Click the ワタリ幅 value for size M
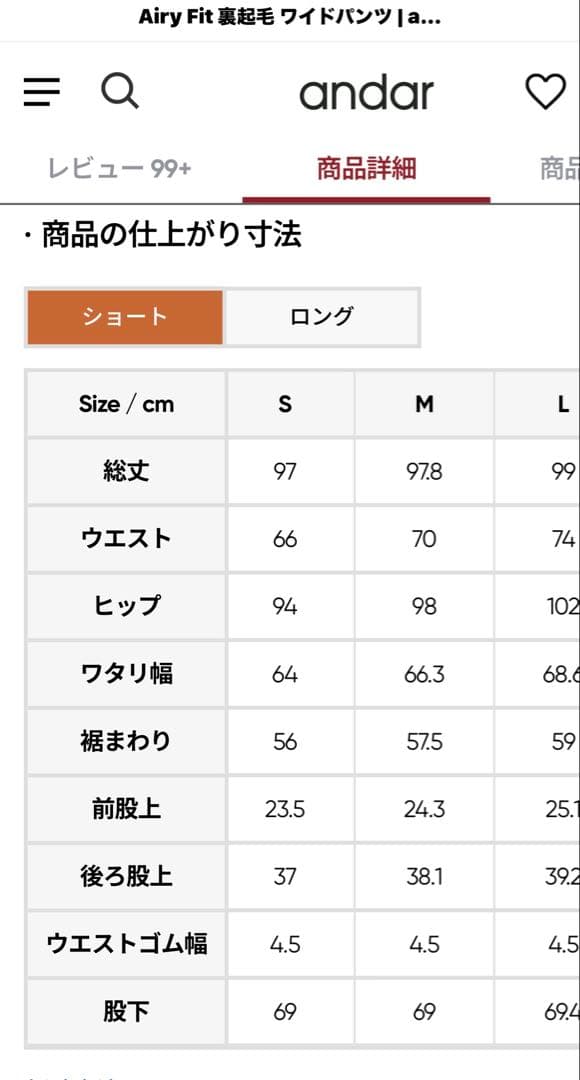Screen dimensions: 580x1080 pos(424,674)
